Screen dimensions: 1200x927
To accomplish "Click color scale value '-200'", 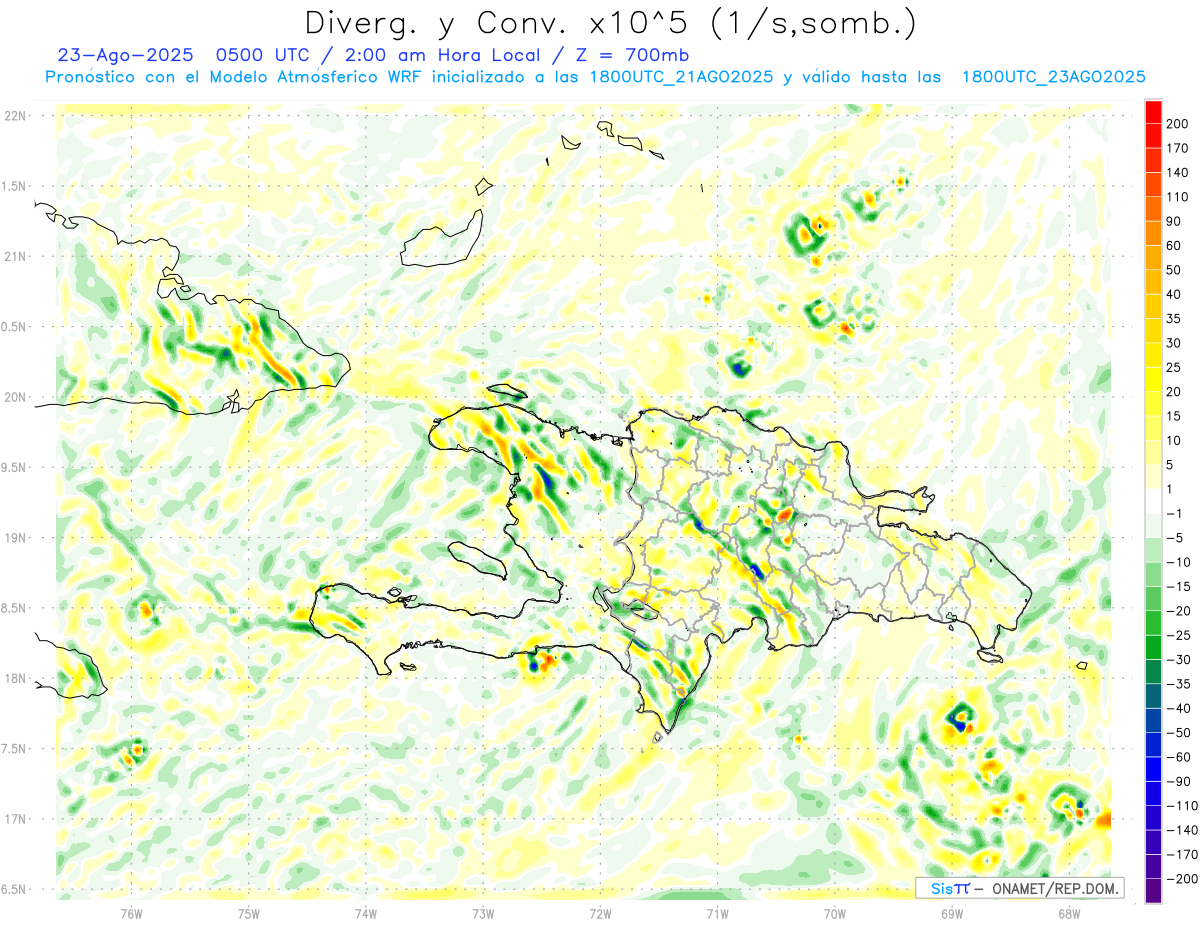I will click(x=1182, y=879).
